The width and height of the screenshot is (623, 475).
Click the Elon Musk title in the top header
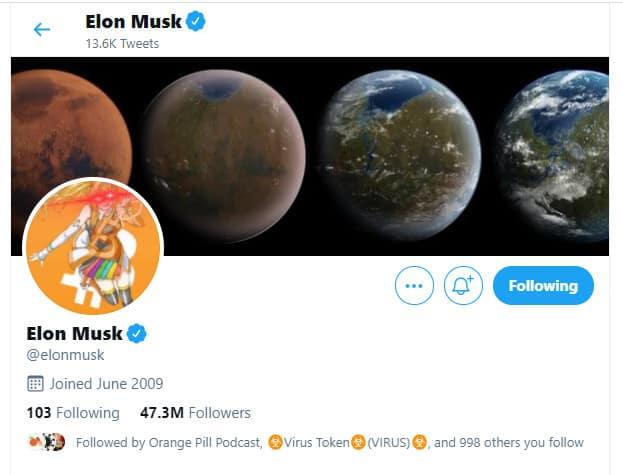pyautogui.click(x=133, y=22)
